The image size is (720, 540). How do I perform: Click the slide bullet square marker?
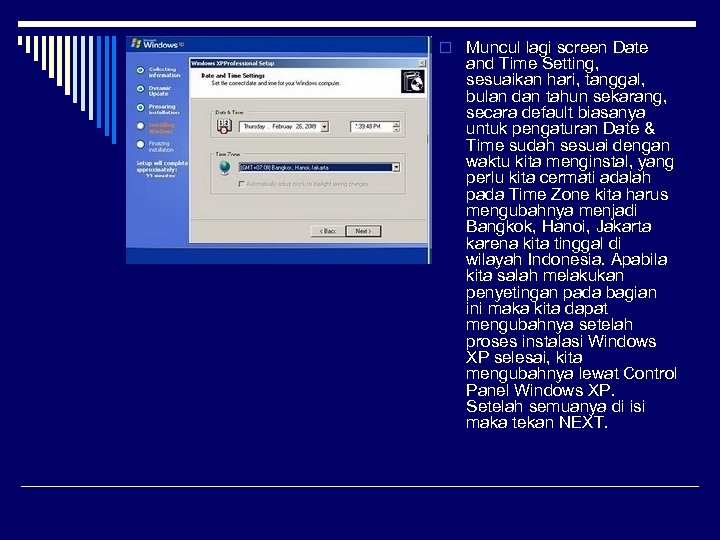pyautogui.click(x=445, y=48)
